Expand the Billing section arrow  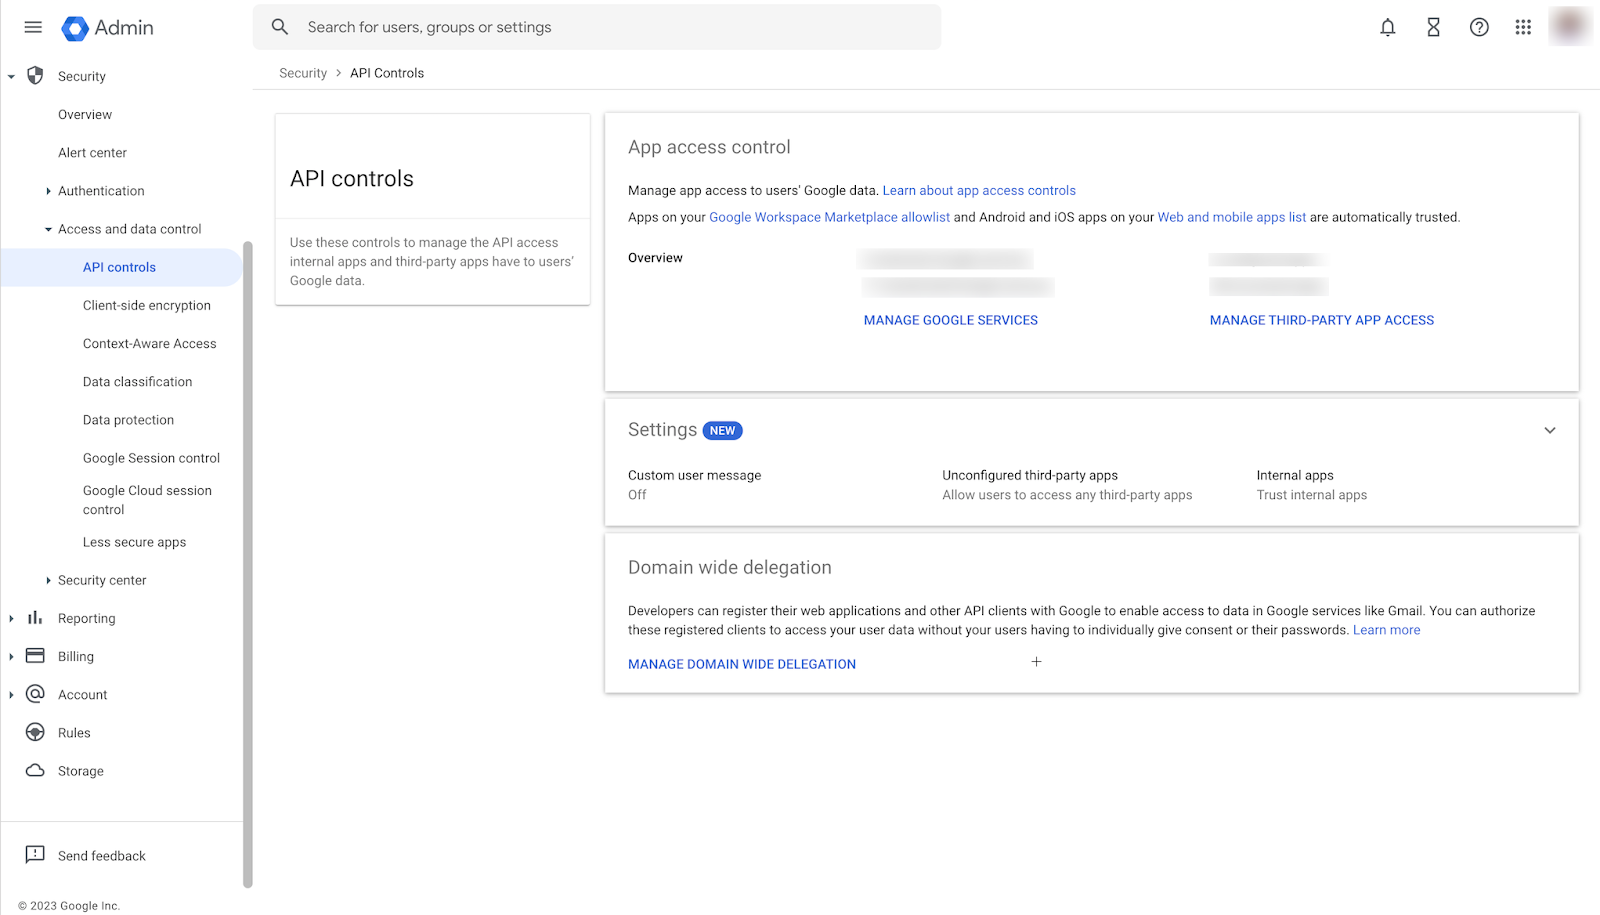11,656
